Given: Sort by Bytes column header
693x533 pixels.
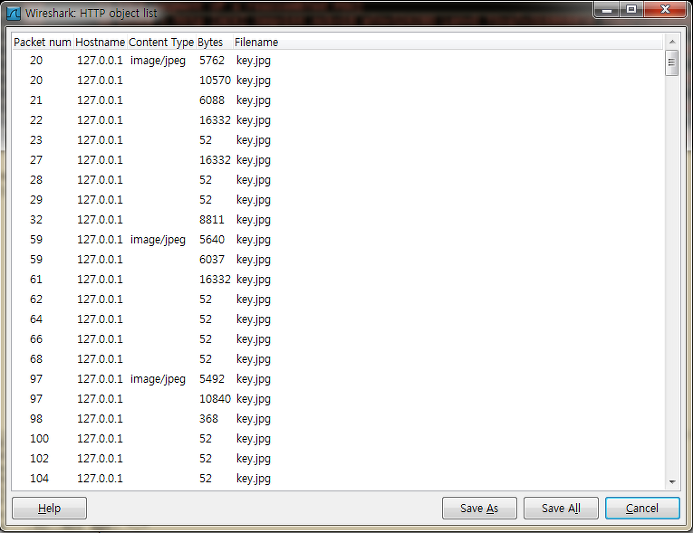Looking at the screenshot, I should [x=214, y=42].
